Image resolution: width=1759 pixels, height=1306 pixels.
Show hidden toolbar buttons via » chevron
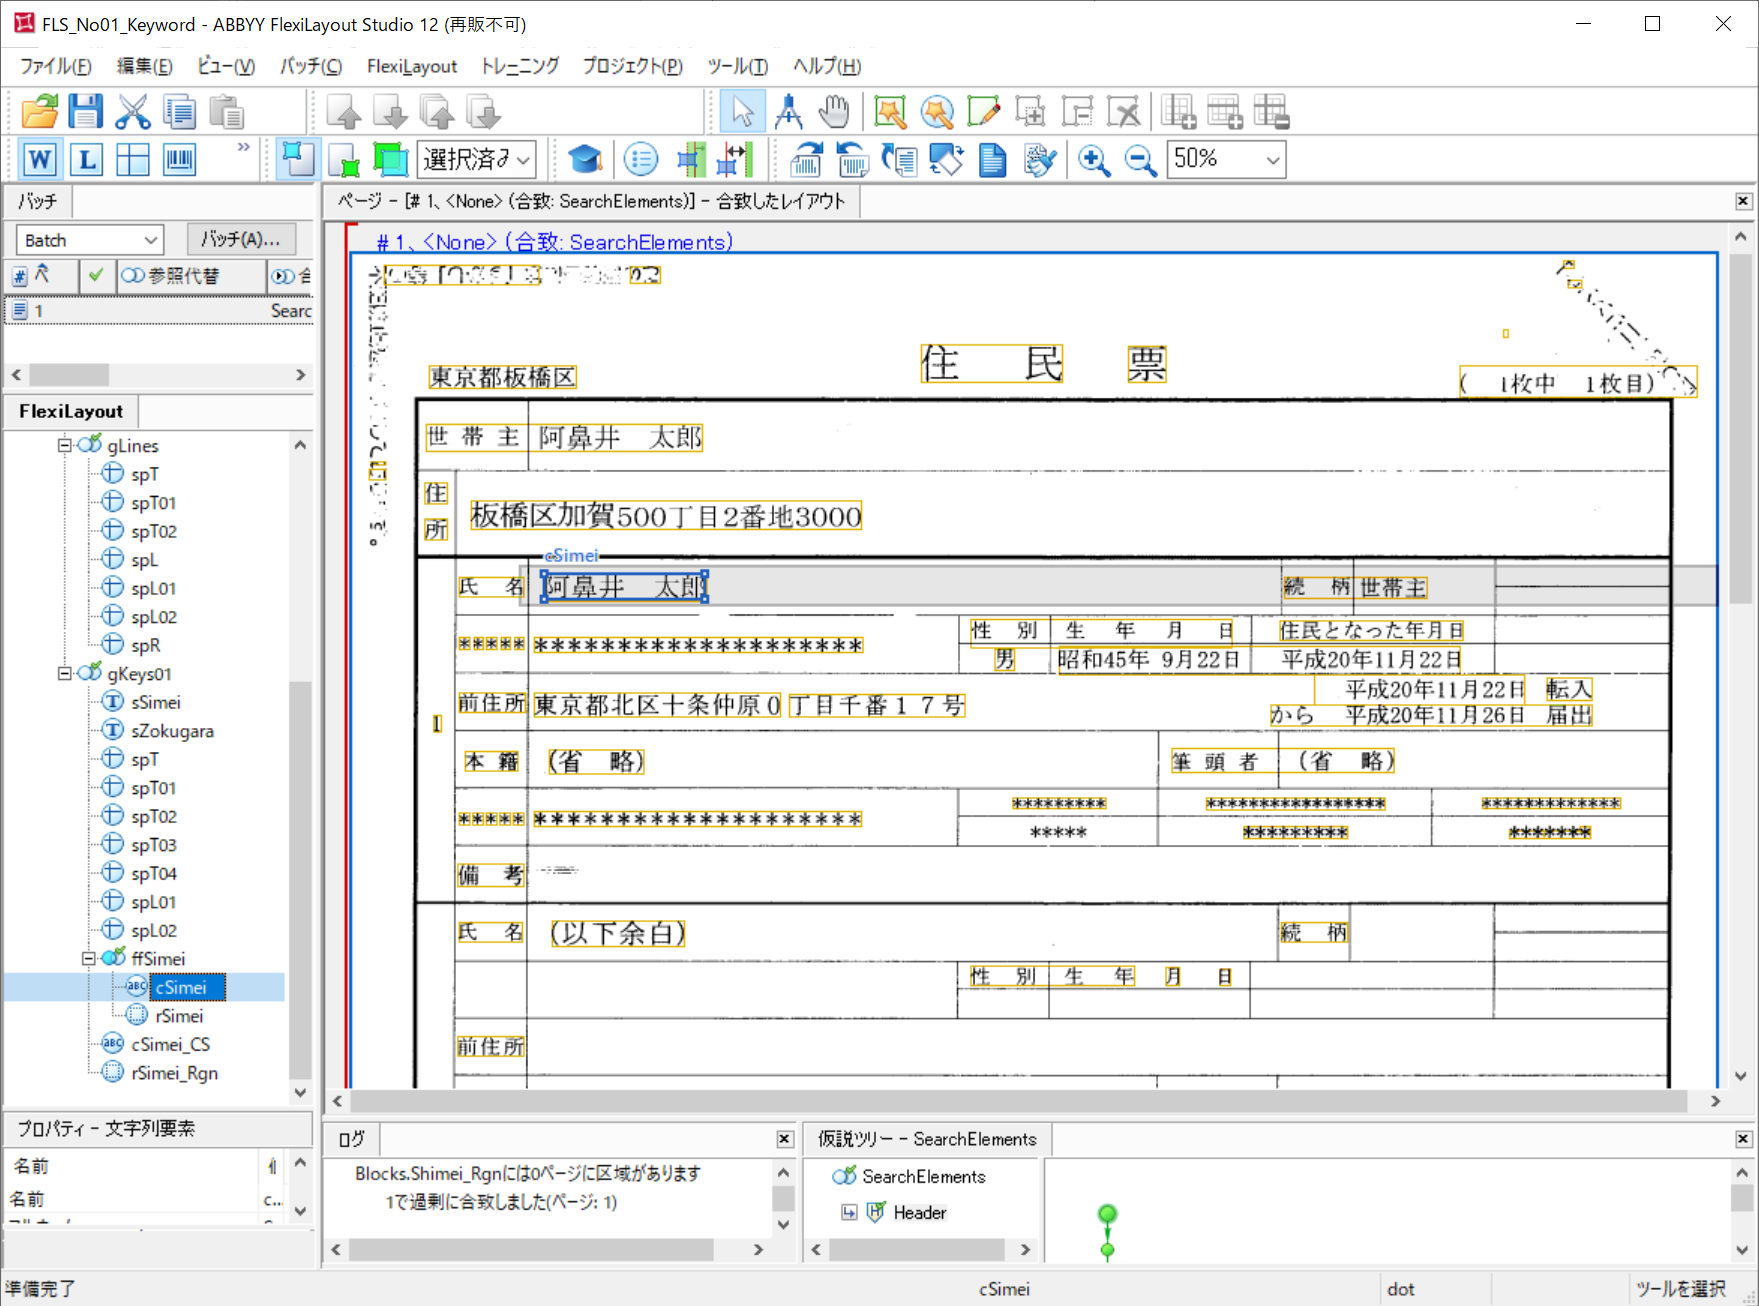(243, 147)
